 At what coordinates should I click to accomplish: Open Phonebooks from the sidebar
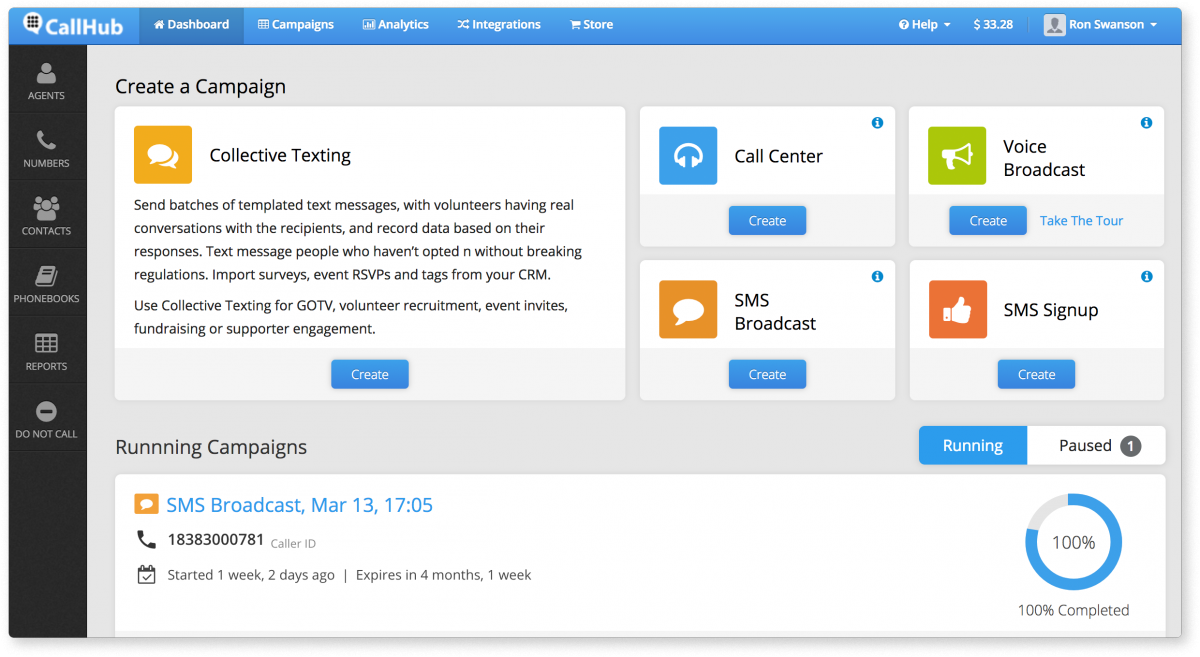coord(46,285)
